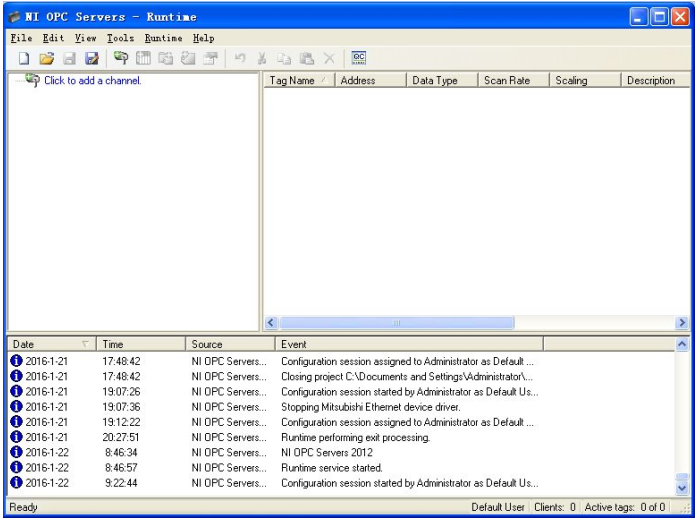Image resolution: width=697 pixels, height=520 pixels.
Task: Select the 'Runtime performing exit processing.' event
Action: (355, 437)
